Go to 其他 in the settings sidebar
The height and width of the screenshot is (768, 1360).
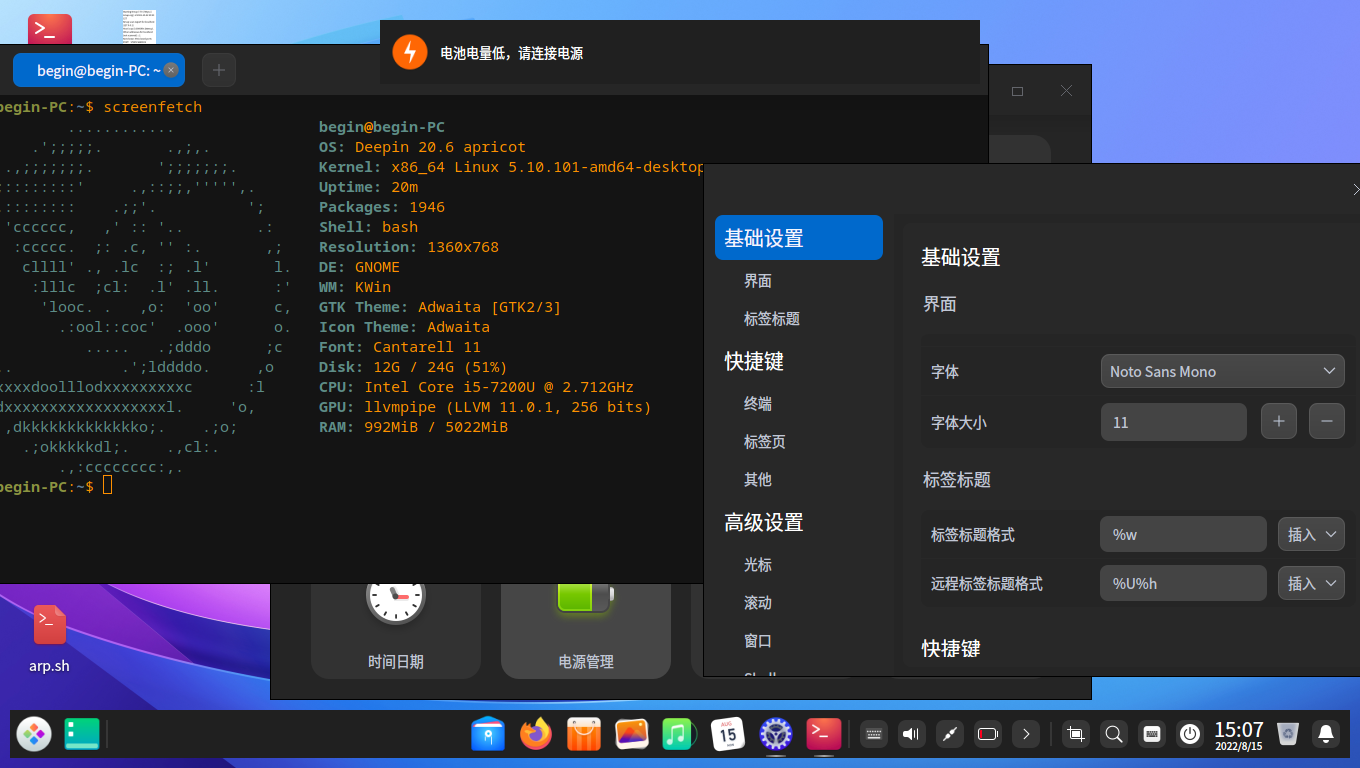758,480
